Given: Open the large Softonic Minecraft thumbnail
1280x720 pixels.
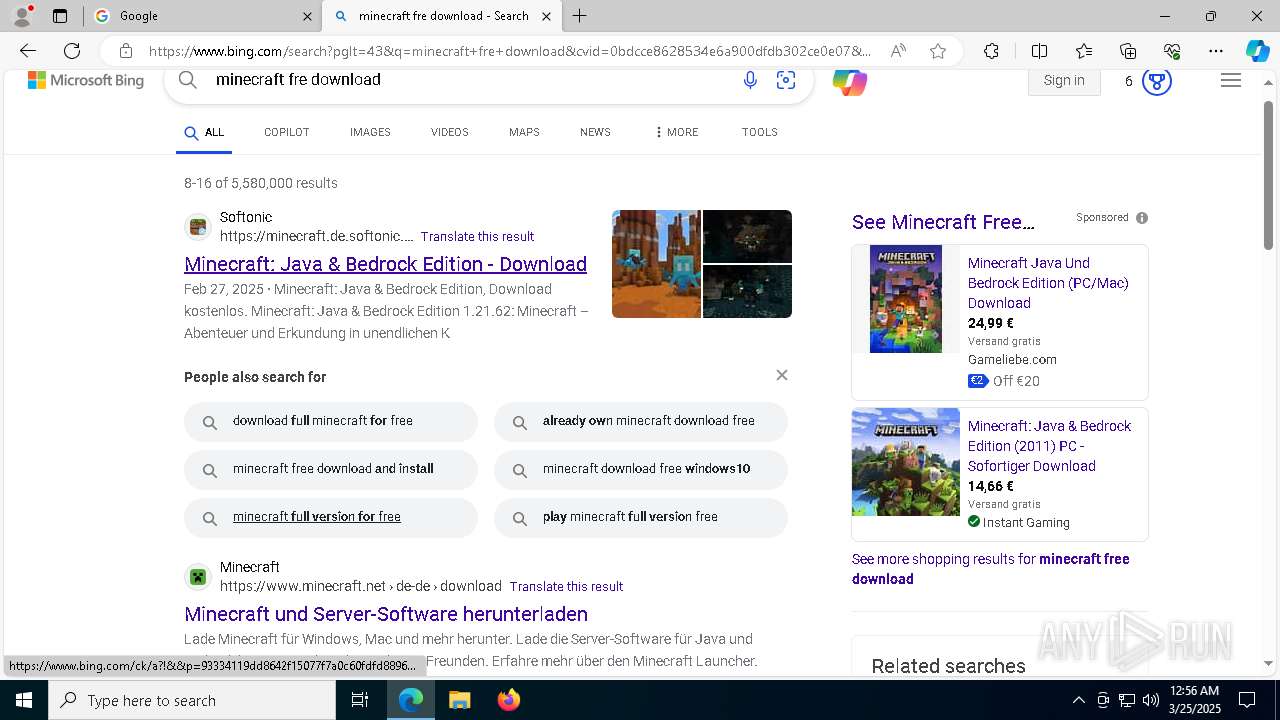Looking at the screenshot, I should tap(656, 264).
